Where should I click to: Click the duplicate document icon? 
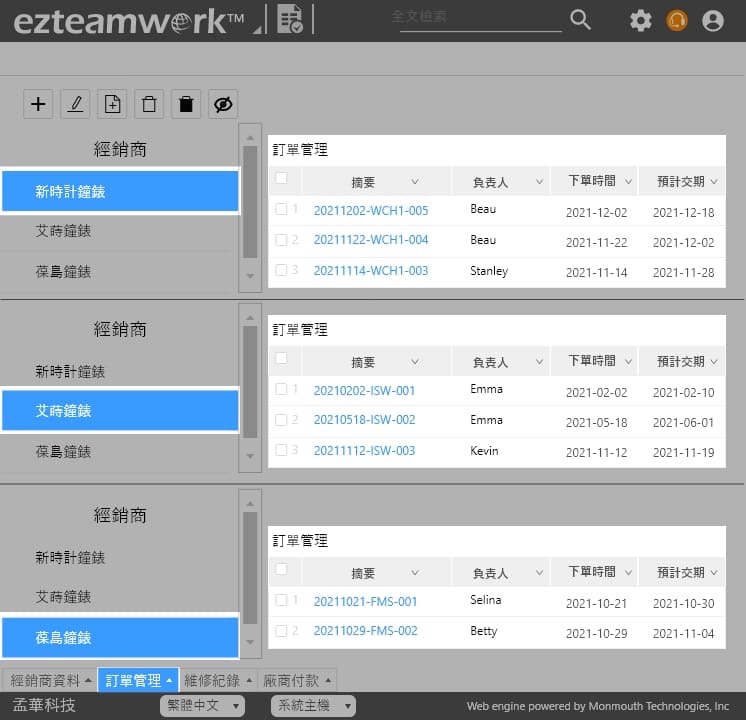pos(112,104)
